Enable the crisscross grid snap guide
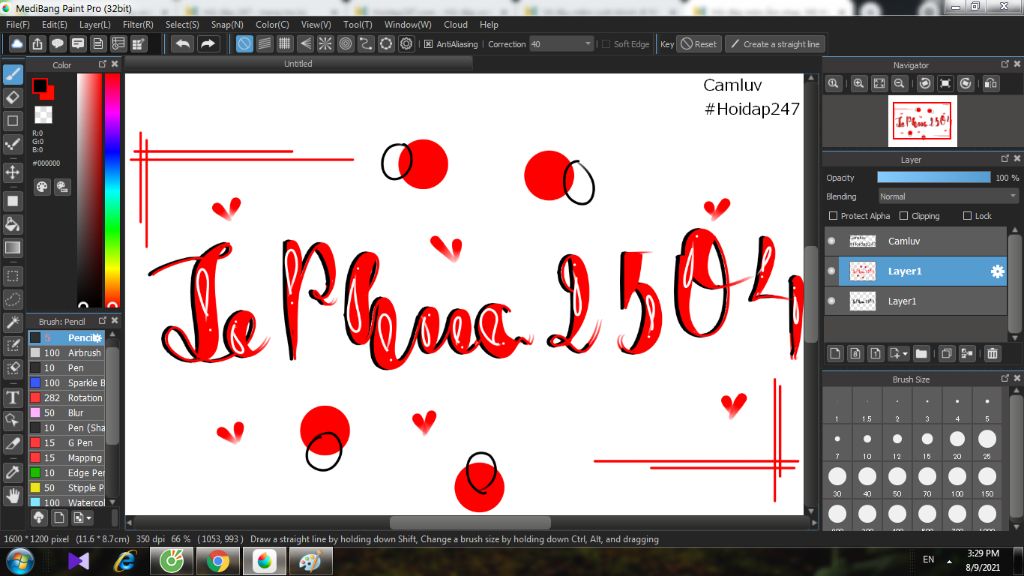 [285, 44]
